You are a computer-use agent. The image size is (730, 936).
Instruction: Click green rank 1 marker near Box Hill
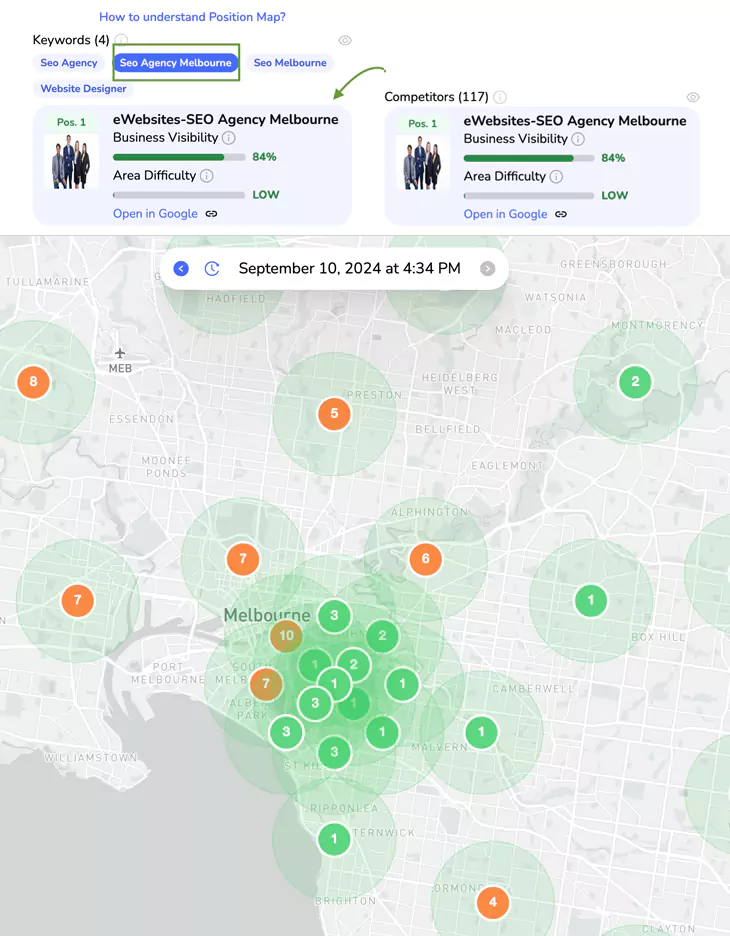(x=591, y=600)
